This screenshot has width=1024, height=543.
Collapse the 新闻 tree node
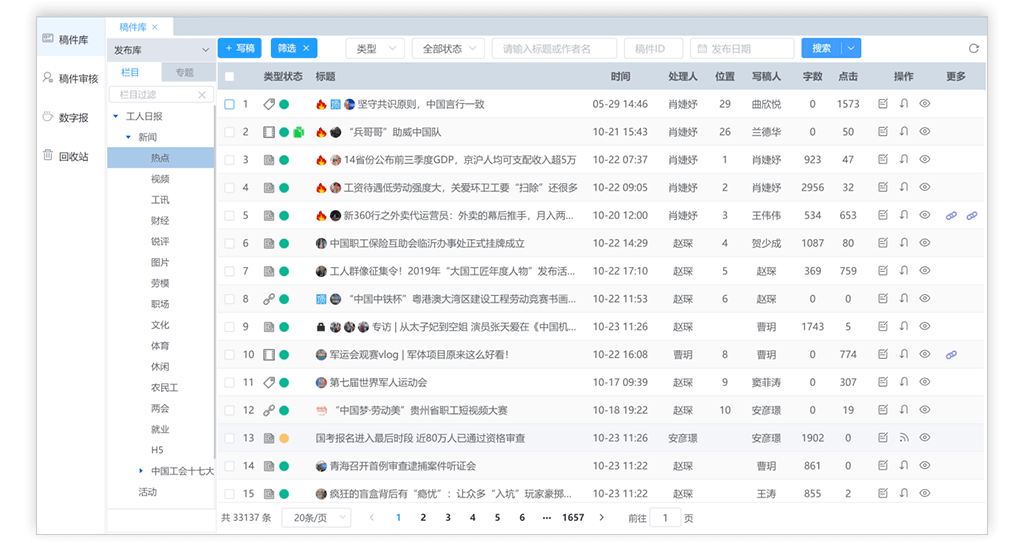[x=128, y=137]
